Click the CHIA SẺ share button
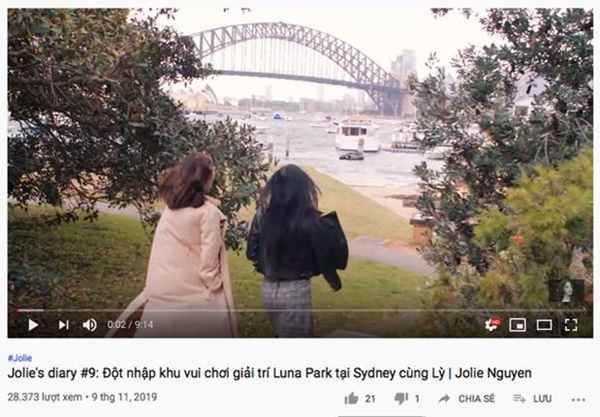The height and width of the screenshot is (417, 600). [x=476, y=399]
